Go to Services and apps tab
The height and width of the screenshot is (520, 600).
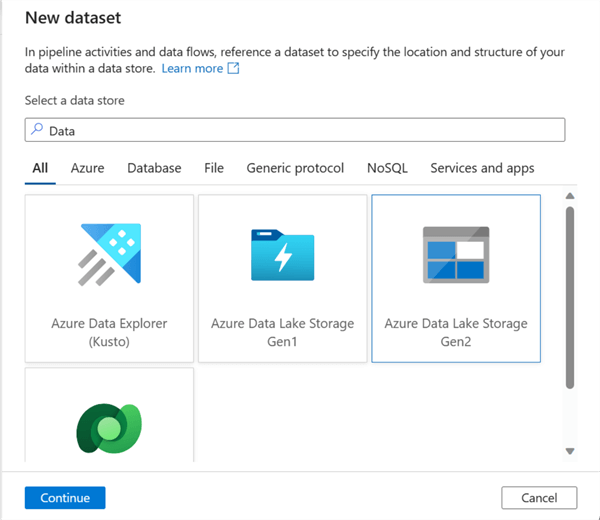point(483,168)
